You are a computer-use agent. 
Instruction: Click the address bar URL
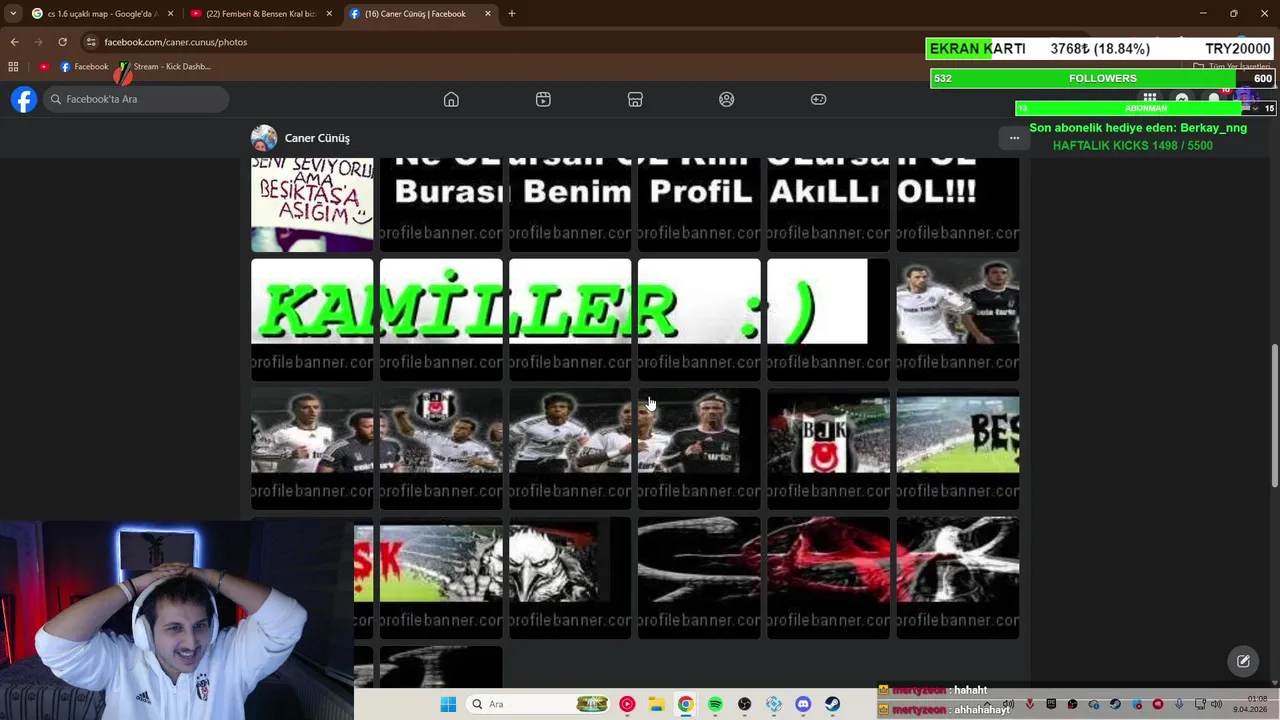(x=176, y=42)
